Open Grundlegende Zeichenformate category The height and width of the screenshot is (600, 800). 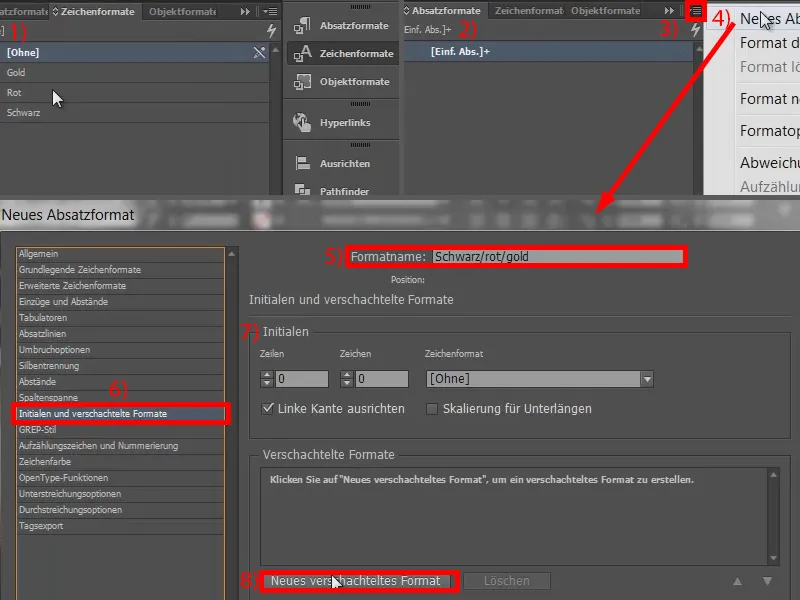120,270
